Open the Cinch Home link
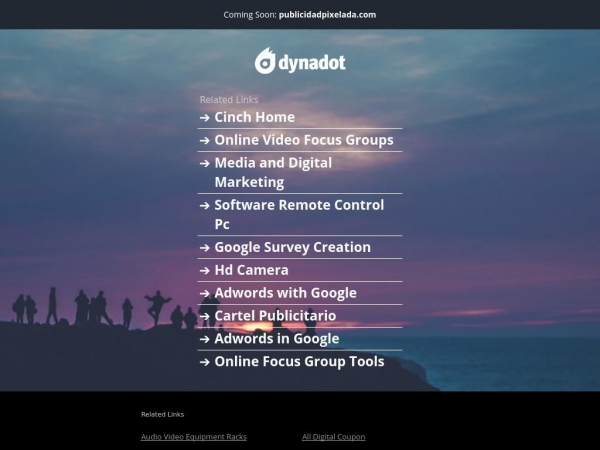The height and width of the screenshot is (450, 600). 254,117
